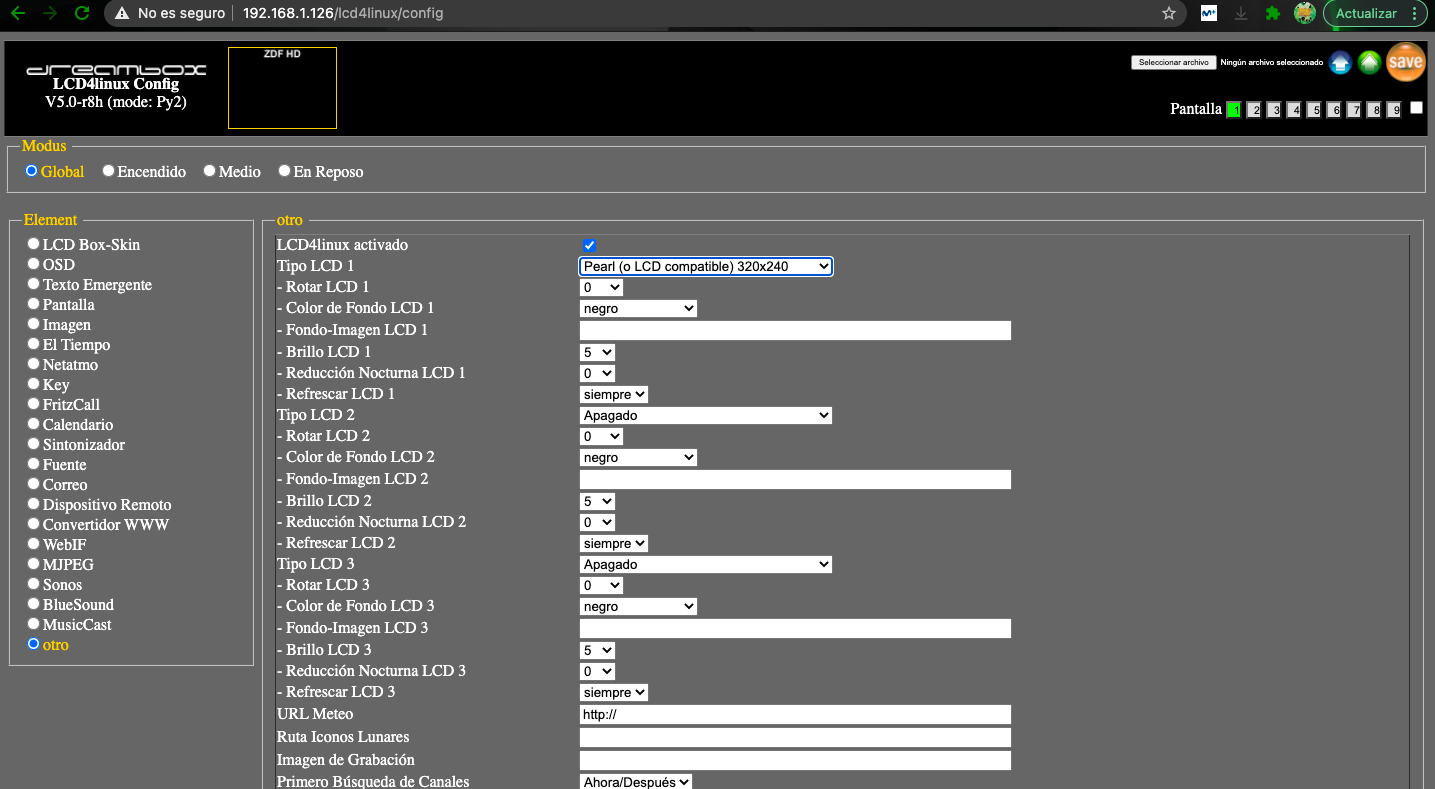Open the browser profile avatar
The width and height of the screenshot is (1435, 789).
coord(1304,14)
